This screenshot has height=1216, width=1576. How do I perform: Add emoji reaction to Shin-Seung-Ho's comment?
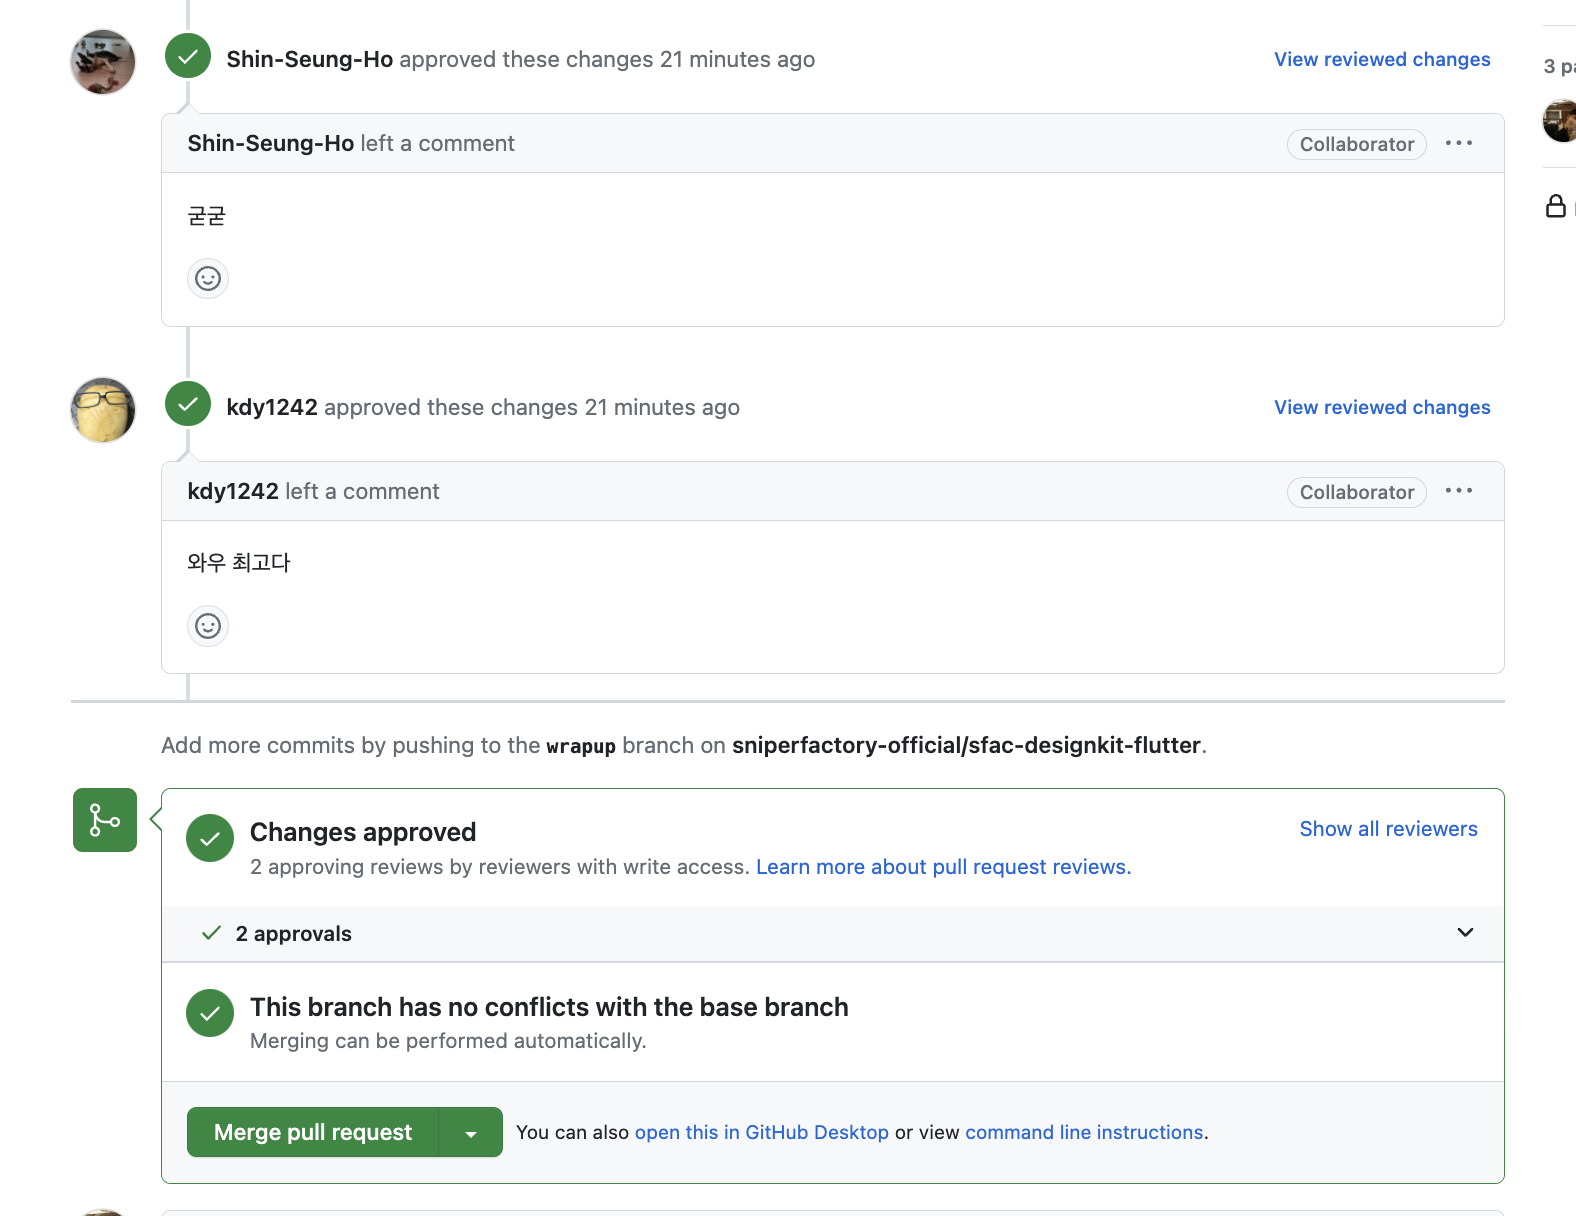[x=208, y=278]
